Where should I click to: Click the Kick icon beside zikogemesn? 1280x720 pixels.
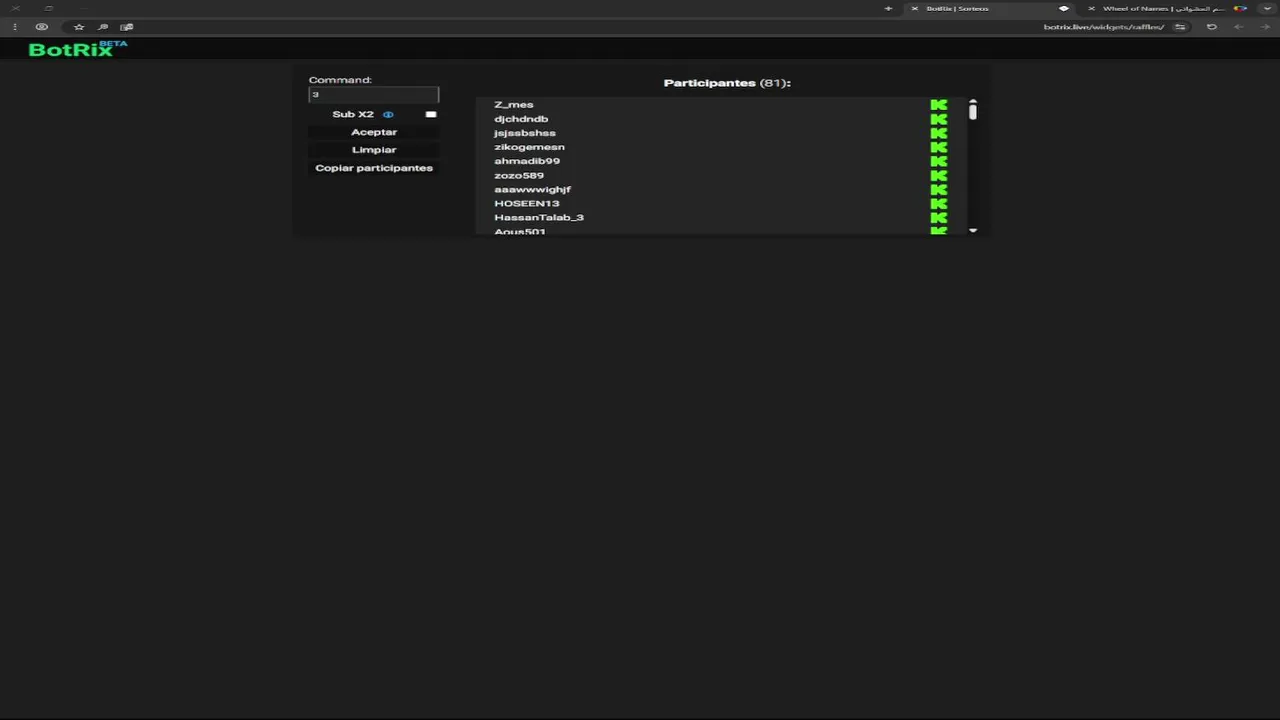tap(938, 147)
